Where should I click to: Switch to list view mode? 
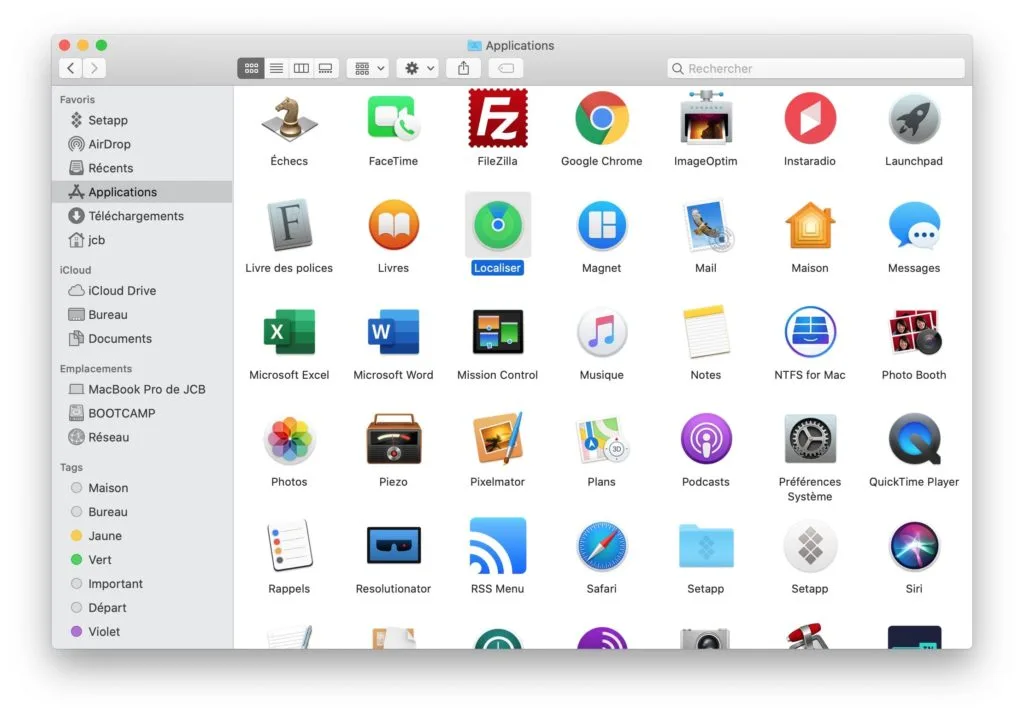coord(276,68)
